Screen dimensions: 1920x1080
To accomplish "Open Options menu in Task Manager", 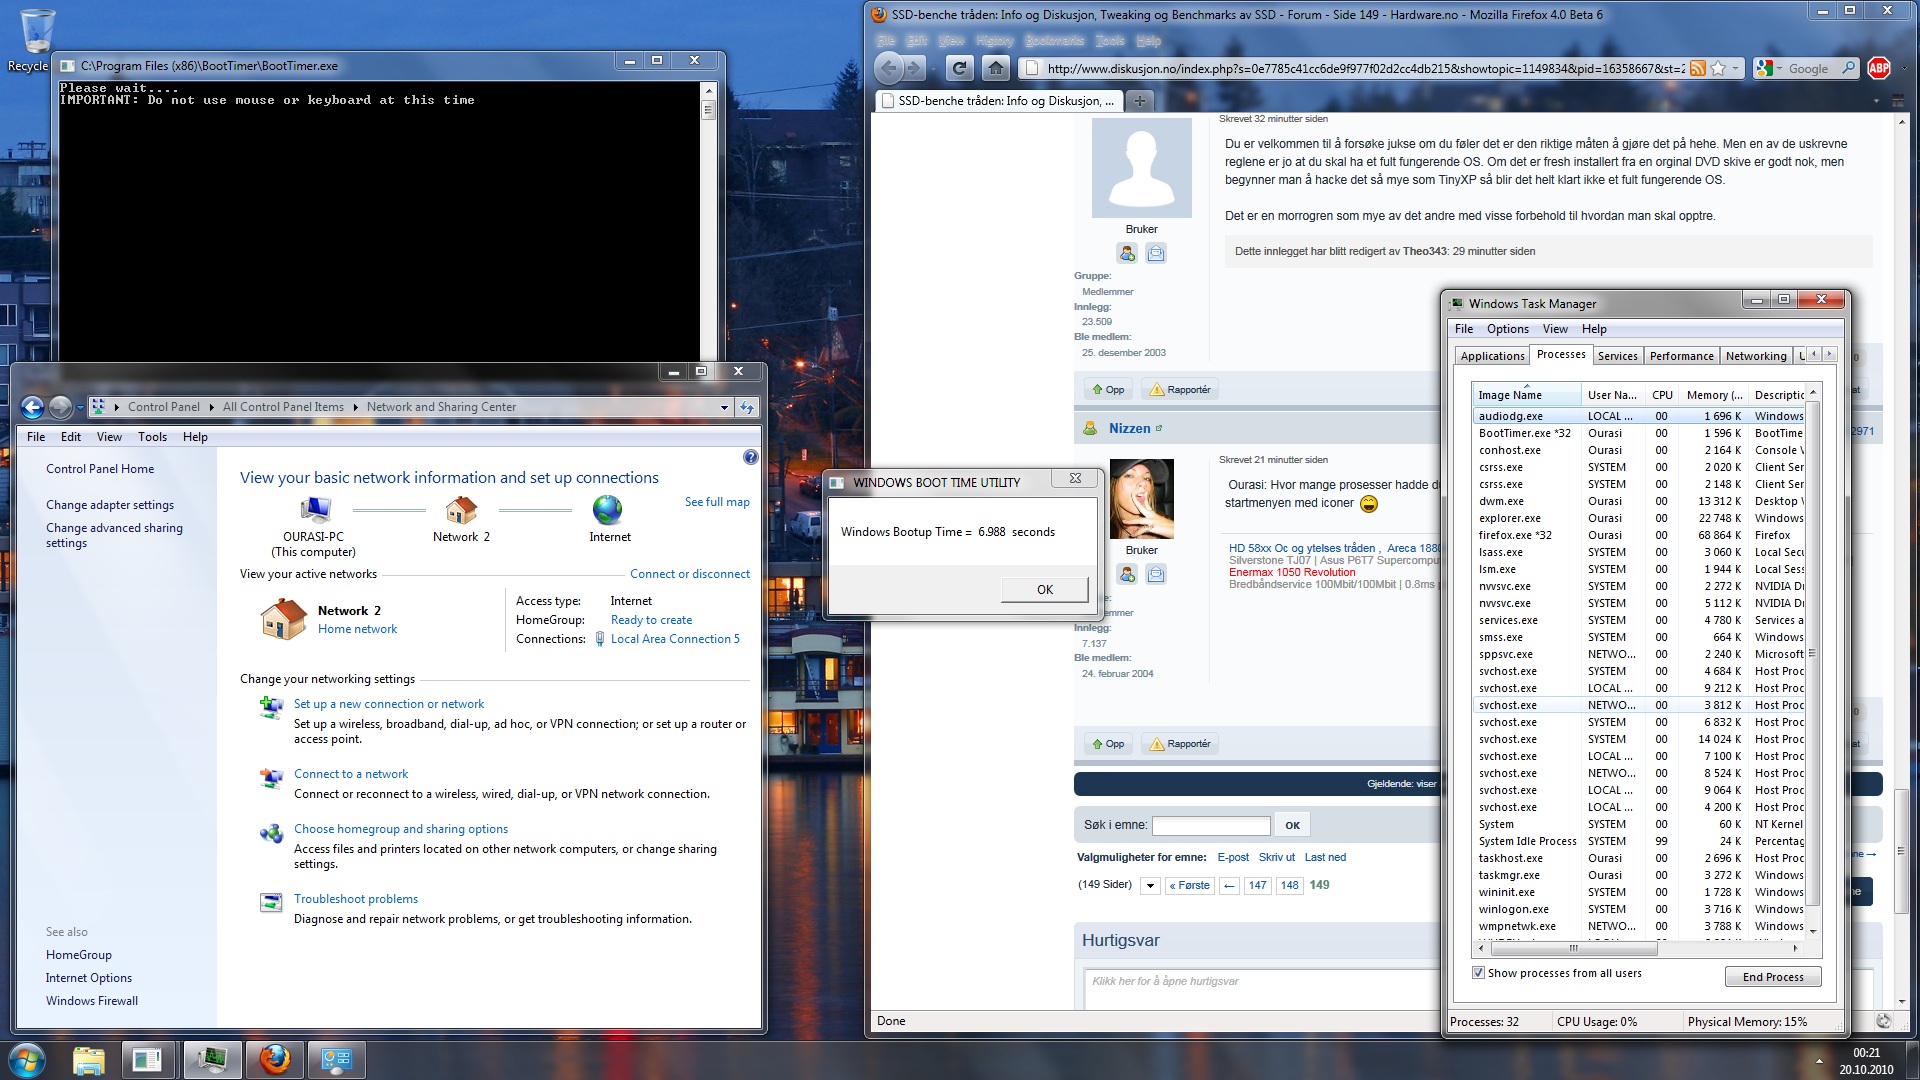I will tap(1507, 329).
